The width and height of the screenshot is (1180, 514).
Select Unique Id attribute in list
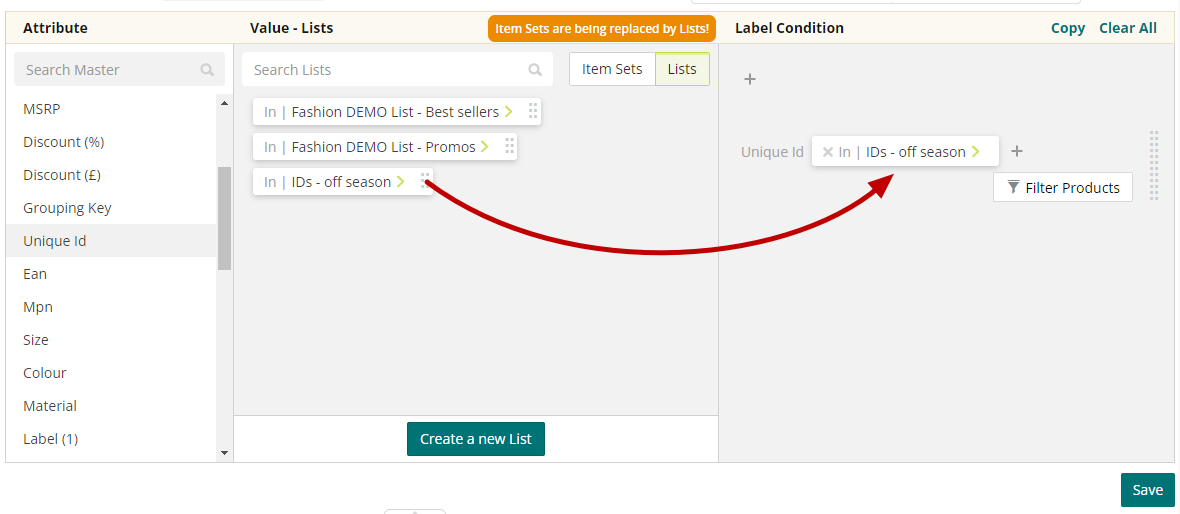point(55,241)
